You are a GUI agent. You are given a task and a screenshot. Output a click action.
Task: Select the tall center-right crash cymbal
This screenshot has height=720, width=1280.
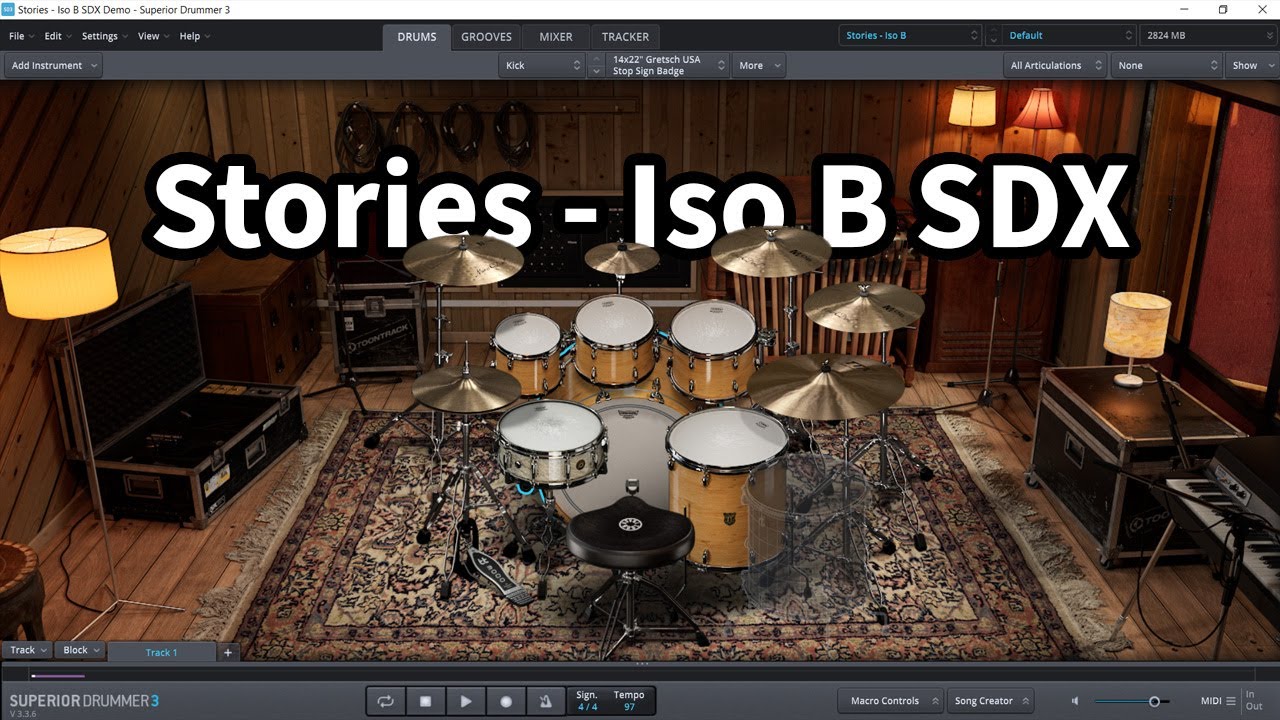tap(771, 252)
